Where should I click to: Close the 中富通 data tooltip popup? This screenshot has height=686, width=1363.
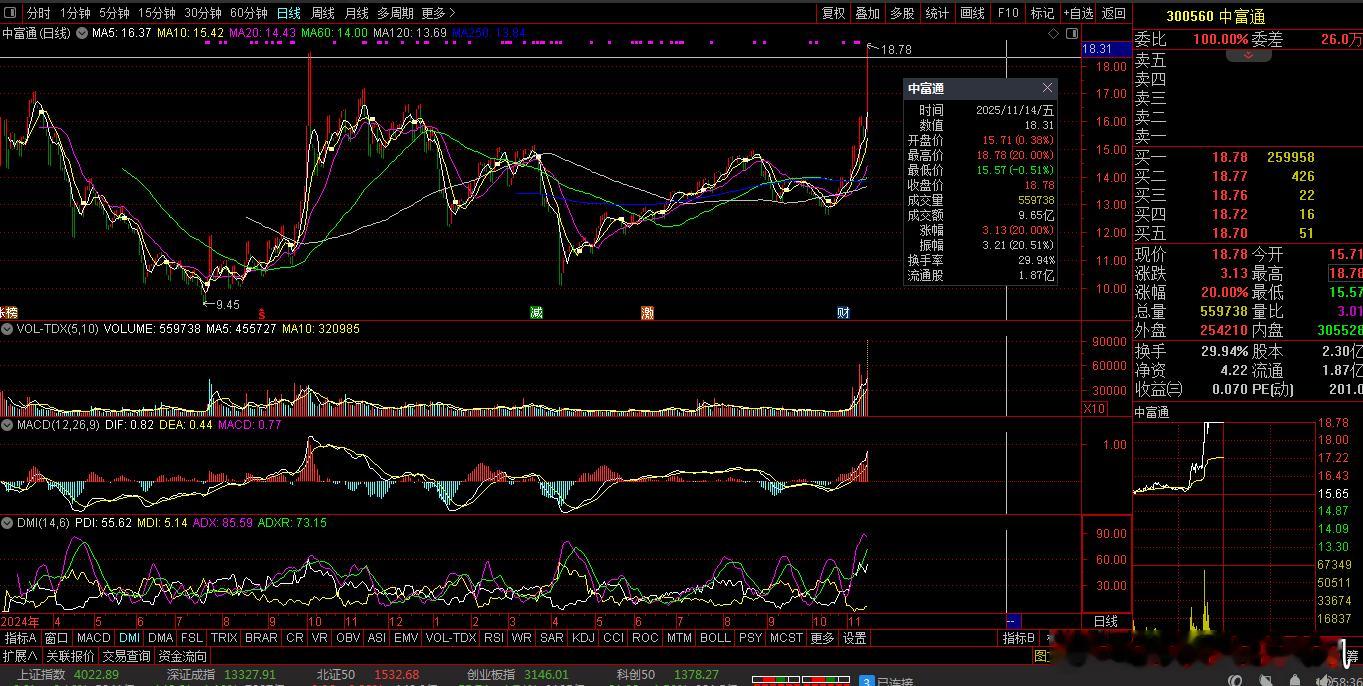pos(1047,88)
